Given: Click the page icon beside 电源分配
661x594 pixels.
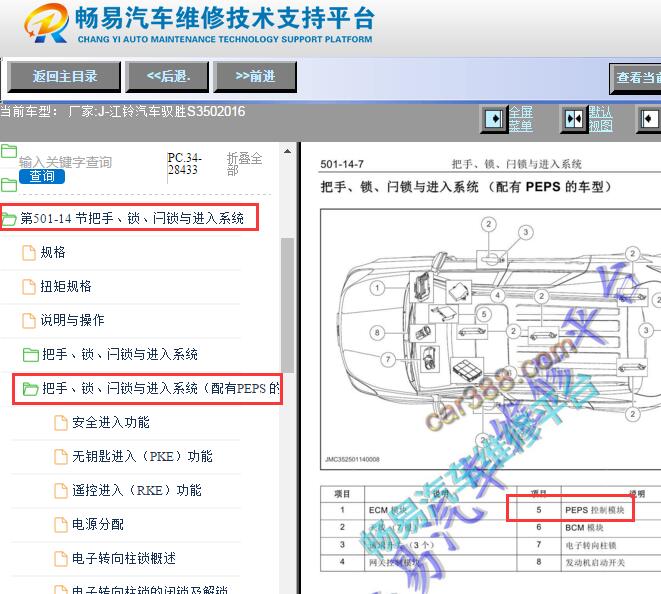Looking at the screenshot, I should [x=61, y=525].
